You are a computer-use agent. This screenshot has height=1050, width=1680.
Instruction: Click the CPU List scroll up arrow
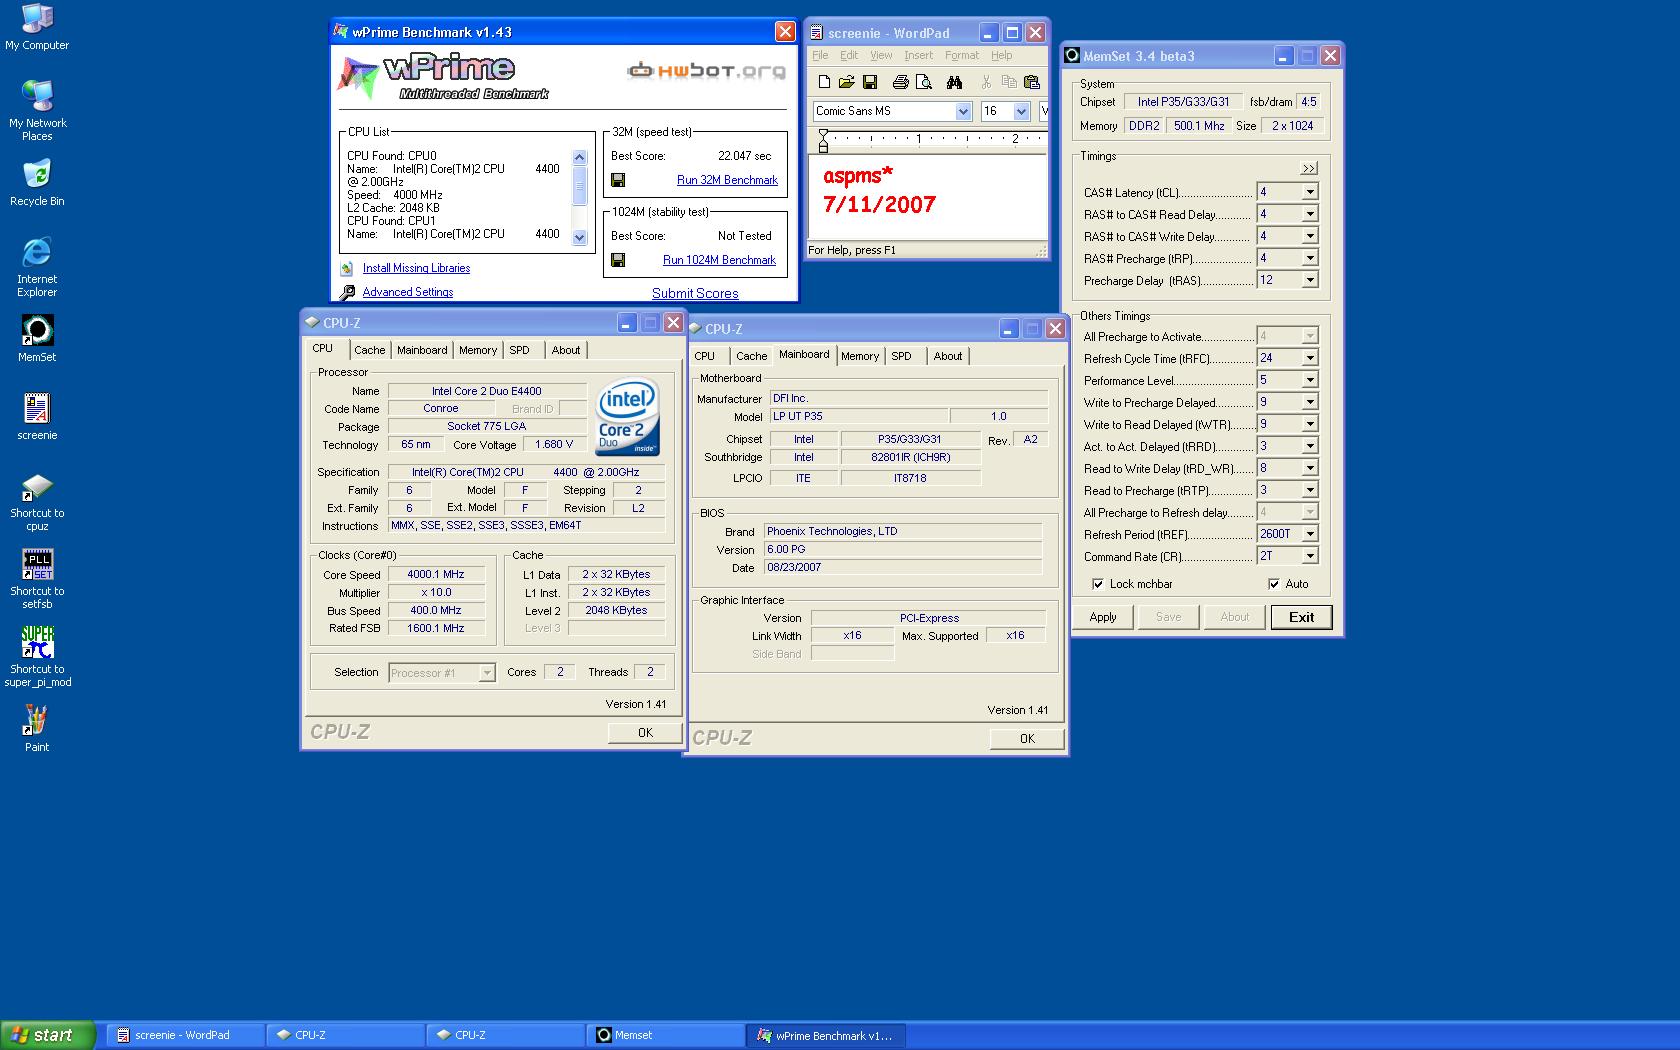tap(579, 157)
